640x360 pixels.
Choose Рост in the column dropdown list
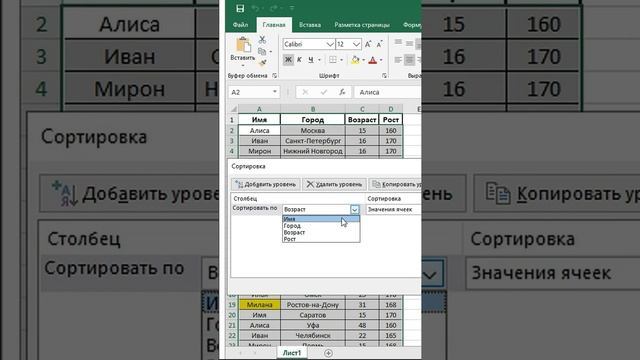[x=321, y=239]
